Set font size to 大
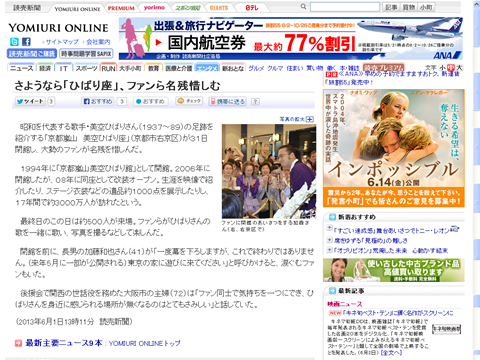480x360 pixels. [459, 68]
